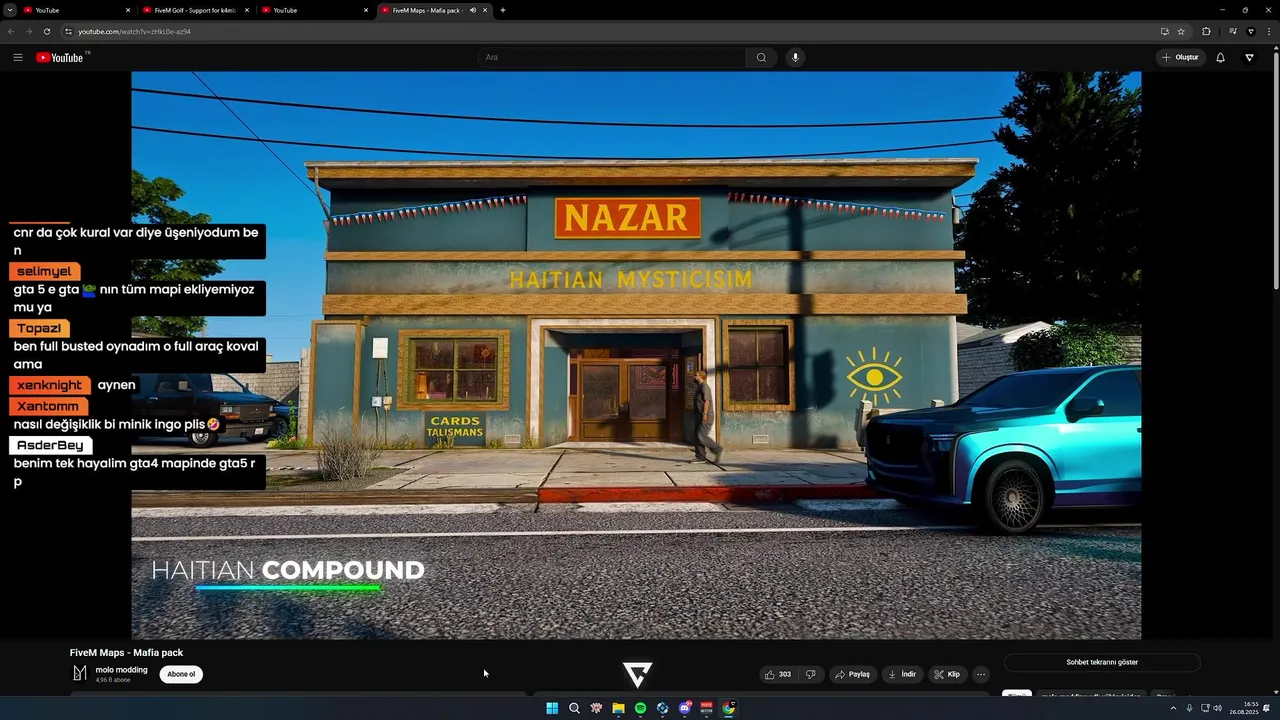Open Chrome from the taskbar

(729, 708)
